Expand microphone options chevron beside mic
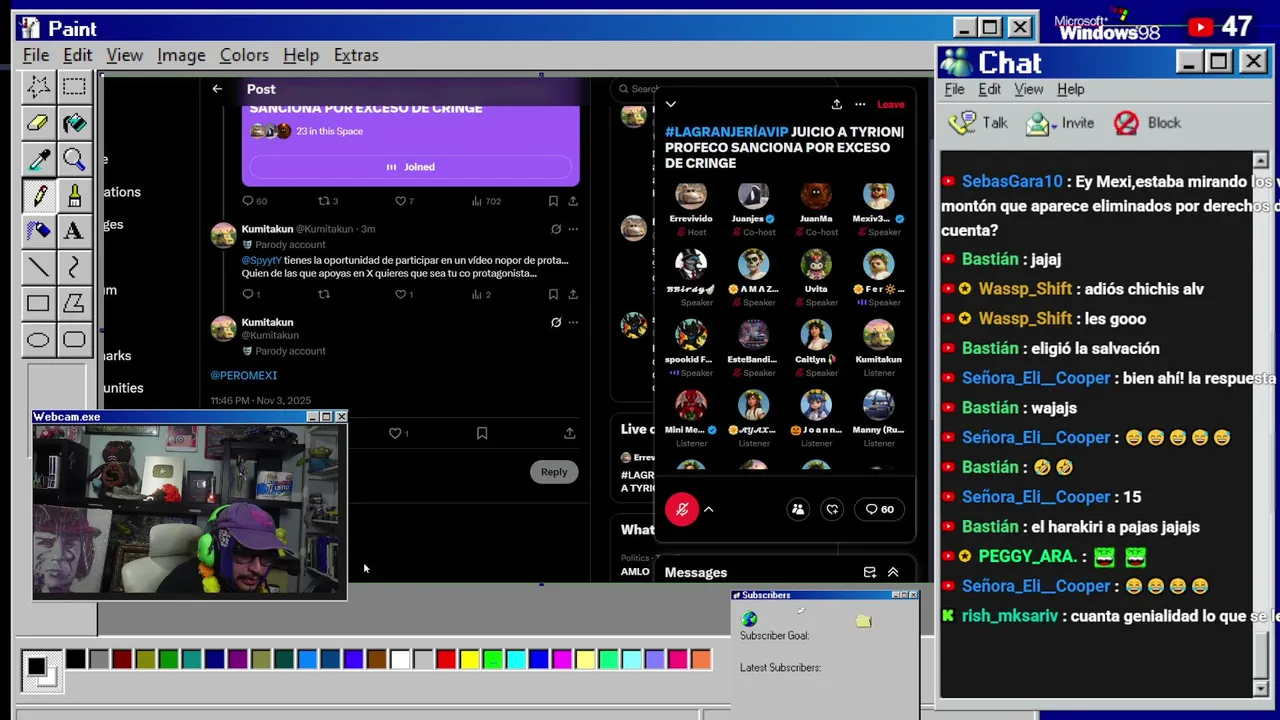This screenshot has height=720, width=1280. pyautogui.click(x=709, y=509)
